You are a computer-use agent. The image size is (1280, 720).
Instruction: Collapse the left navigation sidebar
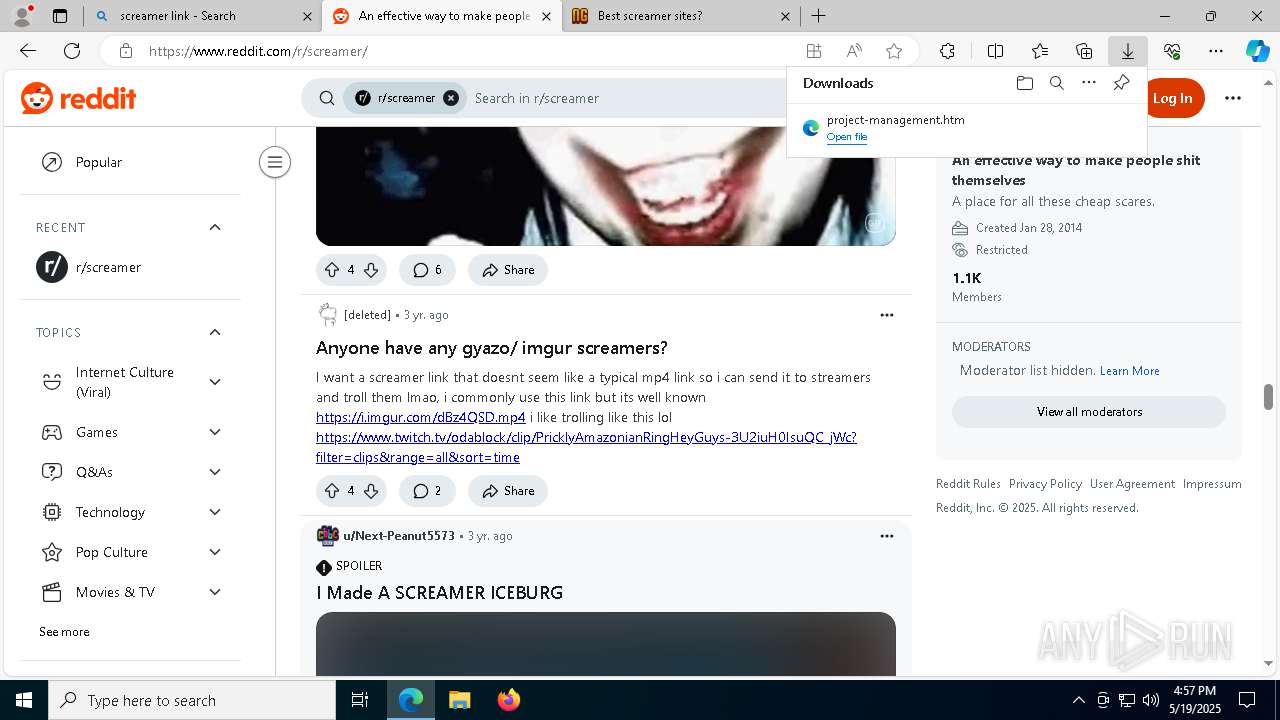coord(274,162)
